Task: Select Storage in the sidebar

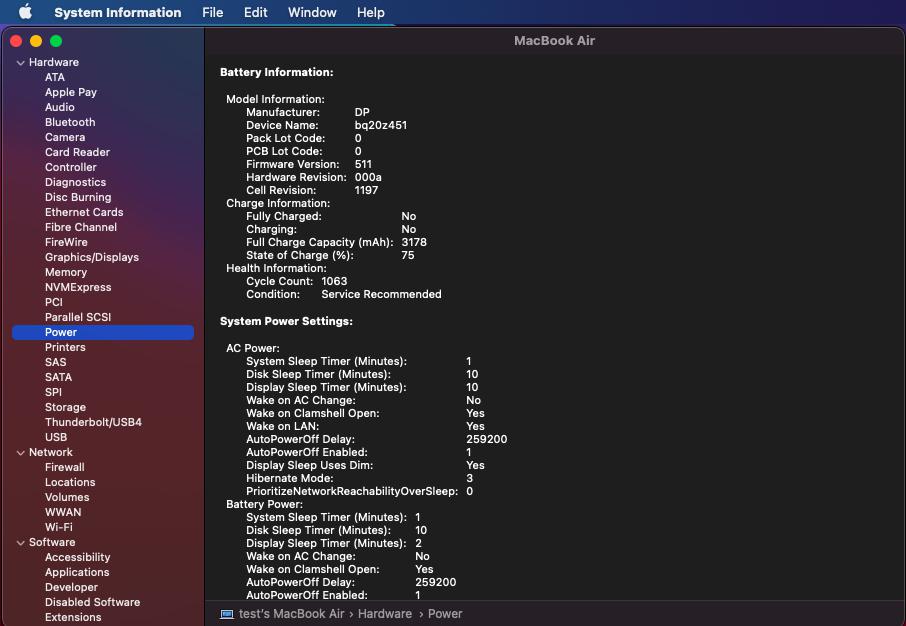Action: [x=65, y=408]
